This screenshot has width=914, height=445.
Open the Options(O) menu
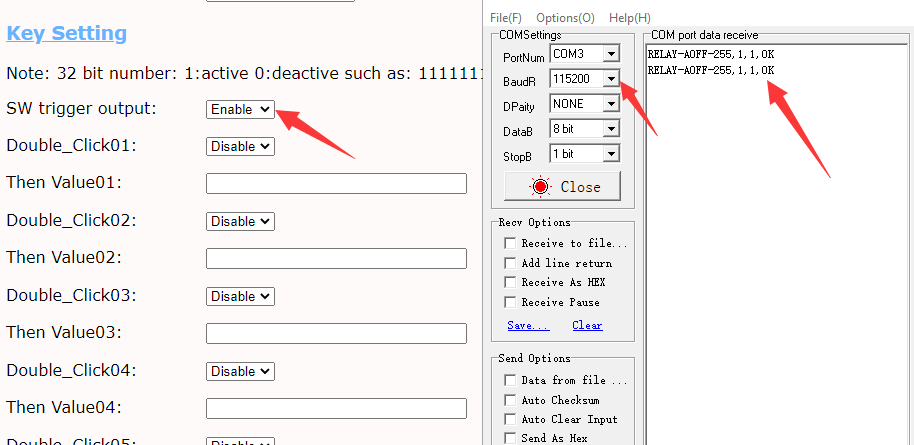(565, 18)
